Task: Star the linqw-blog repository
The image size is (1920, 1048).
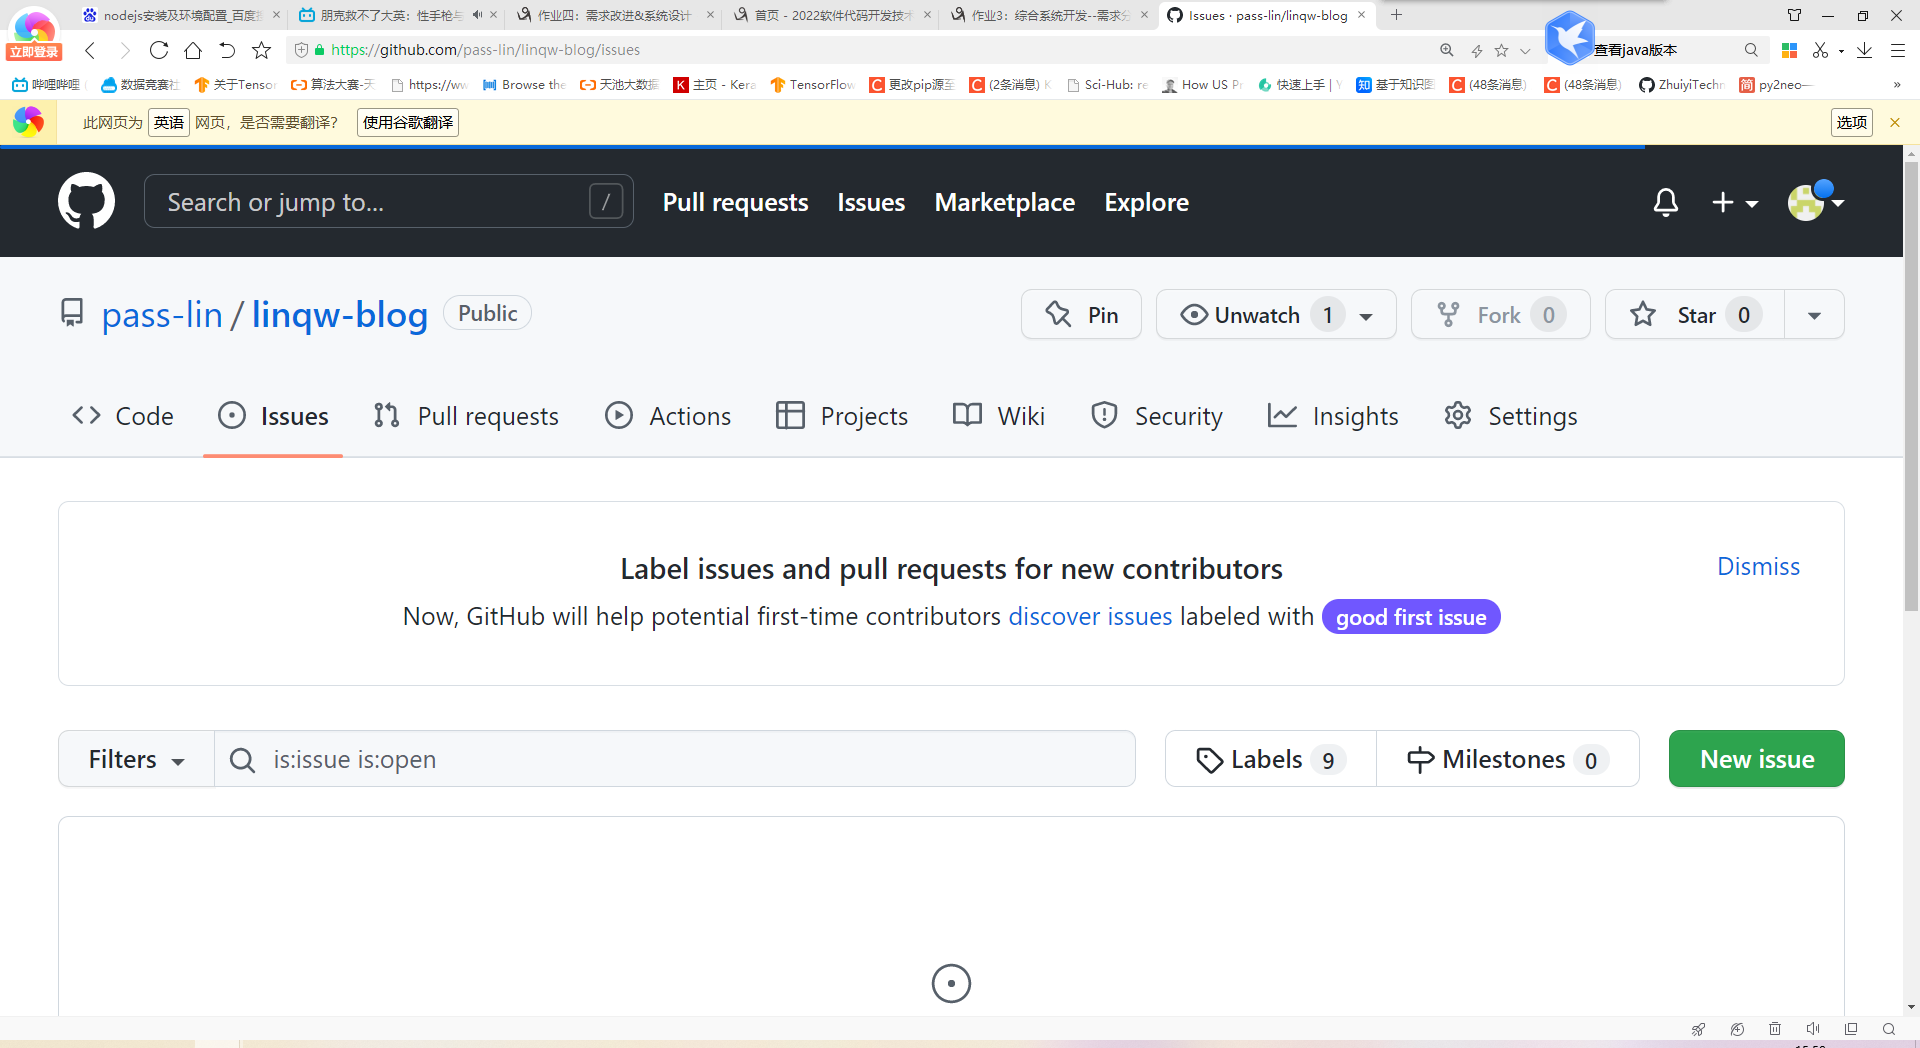Action: point(1695,315)
